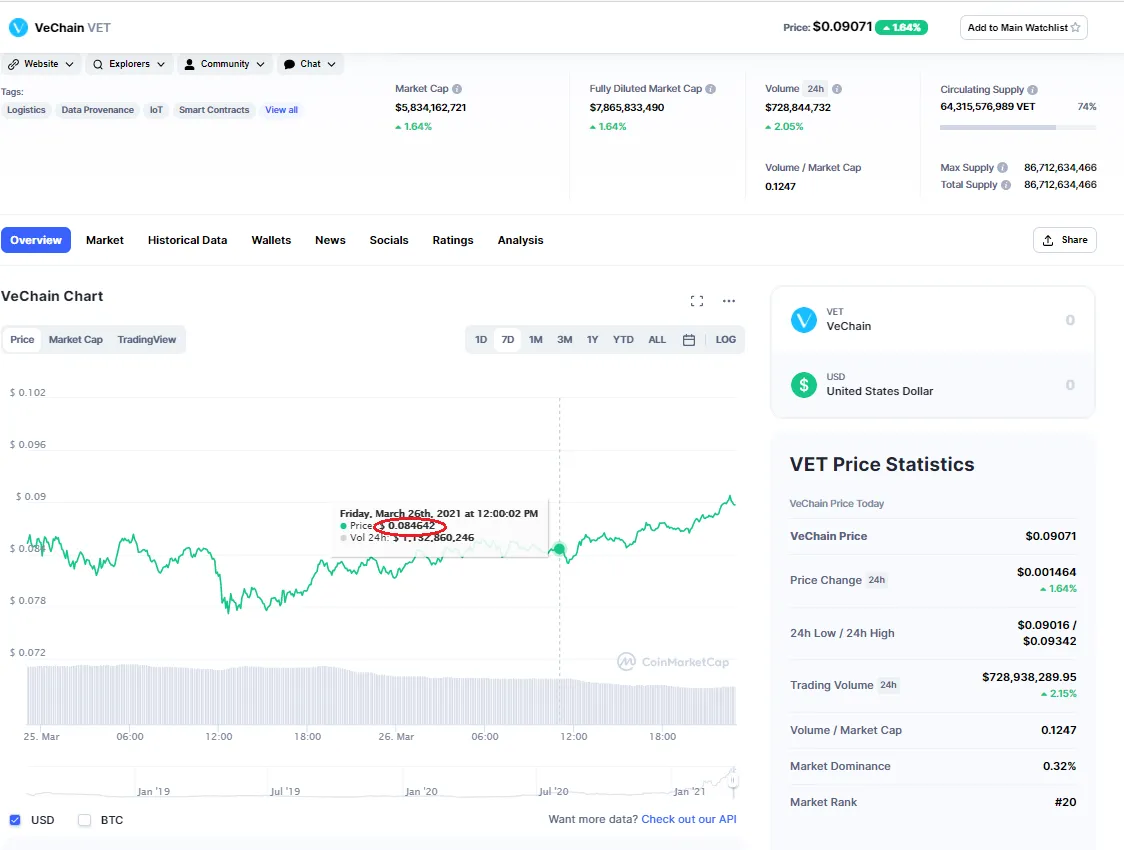Switch to the Market tab
1124x850 pixels.
coord(105,240)
